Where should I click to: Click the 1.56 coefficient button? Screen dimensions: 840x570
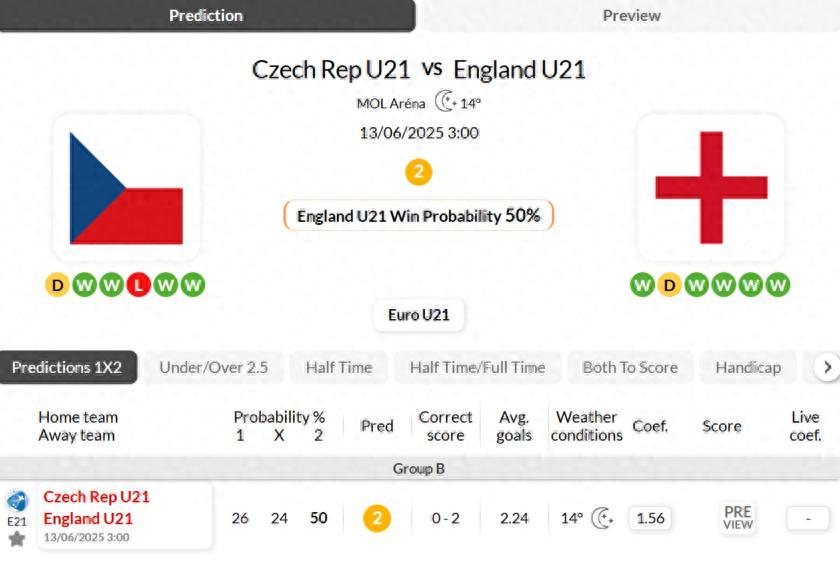coord(650,518)
